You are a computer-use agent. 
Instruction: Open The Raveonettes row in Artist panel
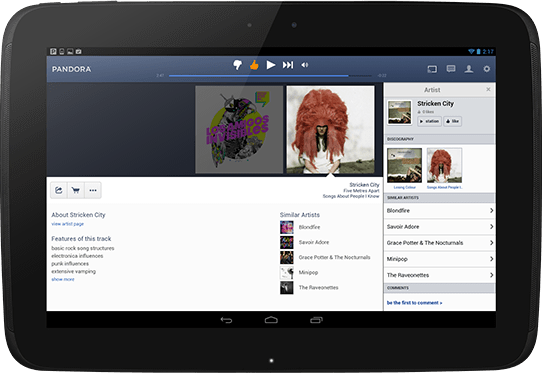[439, 275]
